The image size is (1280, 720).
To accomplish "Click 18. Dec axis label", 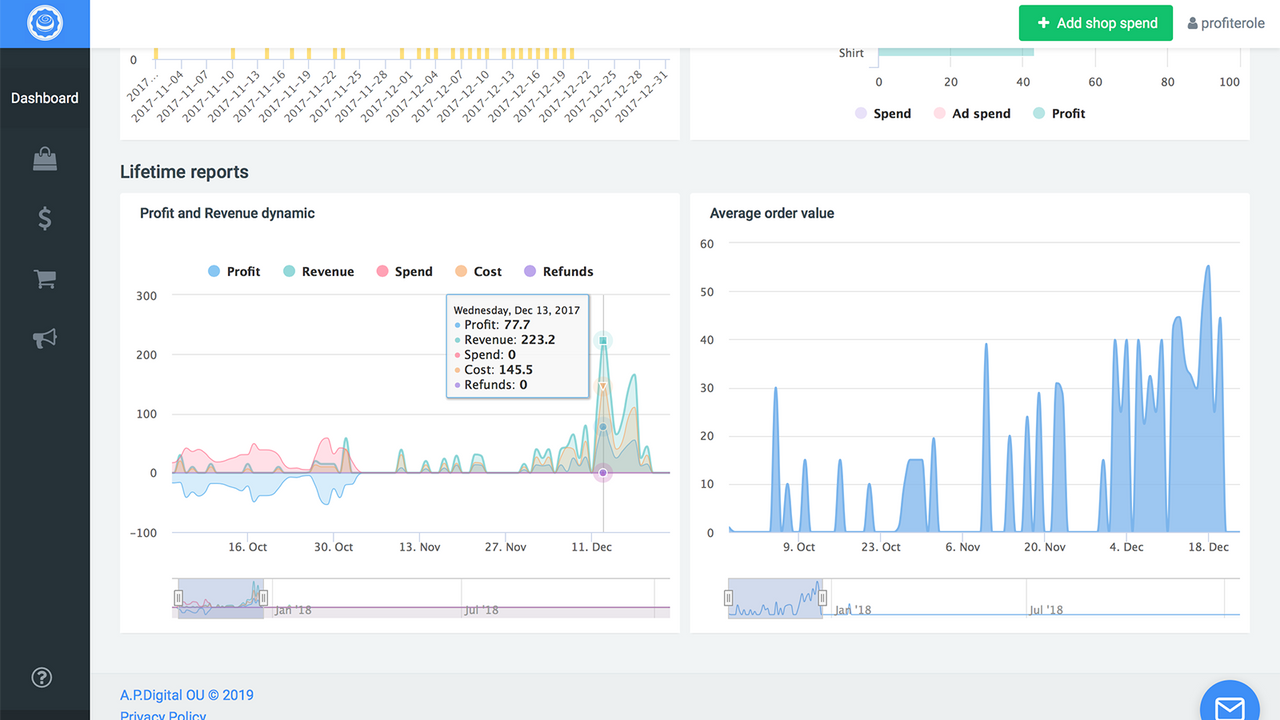I will tap(1207, 547).
